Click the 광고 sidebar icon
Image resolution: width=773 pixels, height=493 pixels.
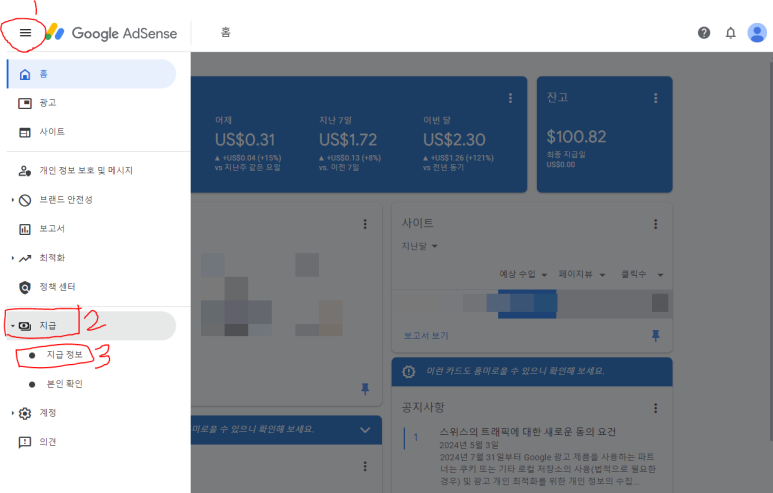coord(25,104)
